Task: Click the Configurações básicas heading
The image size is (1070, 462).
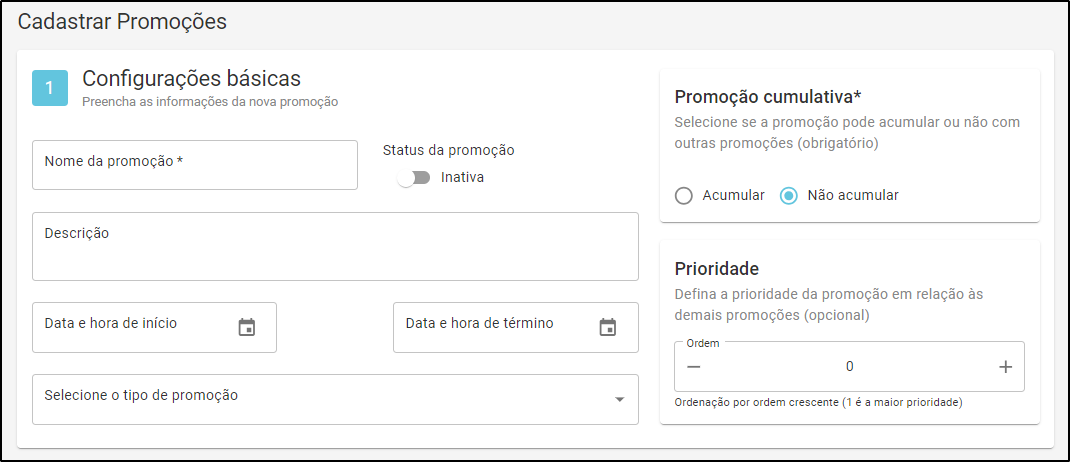Action: pyautogui.click(x=192, y=78)
